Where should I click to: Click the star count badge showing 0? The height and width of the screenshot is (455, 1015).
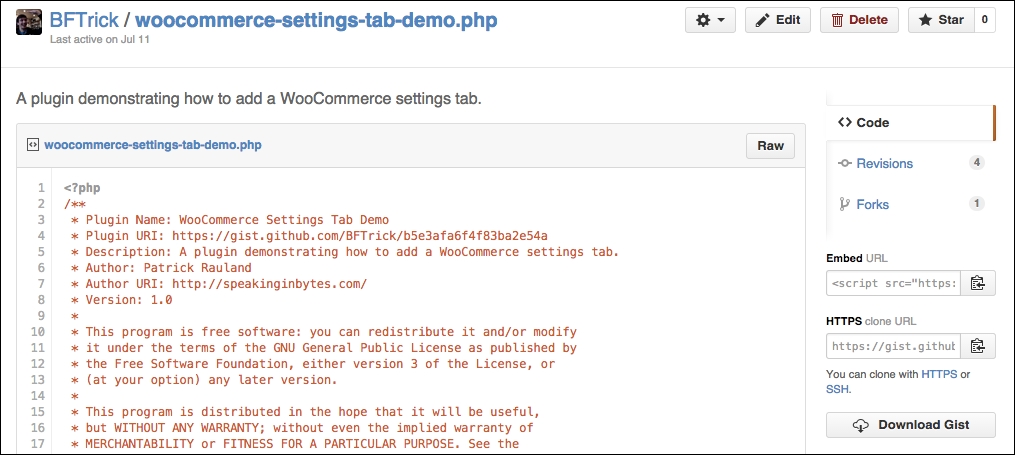coord(985,20)
